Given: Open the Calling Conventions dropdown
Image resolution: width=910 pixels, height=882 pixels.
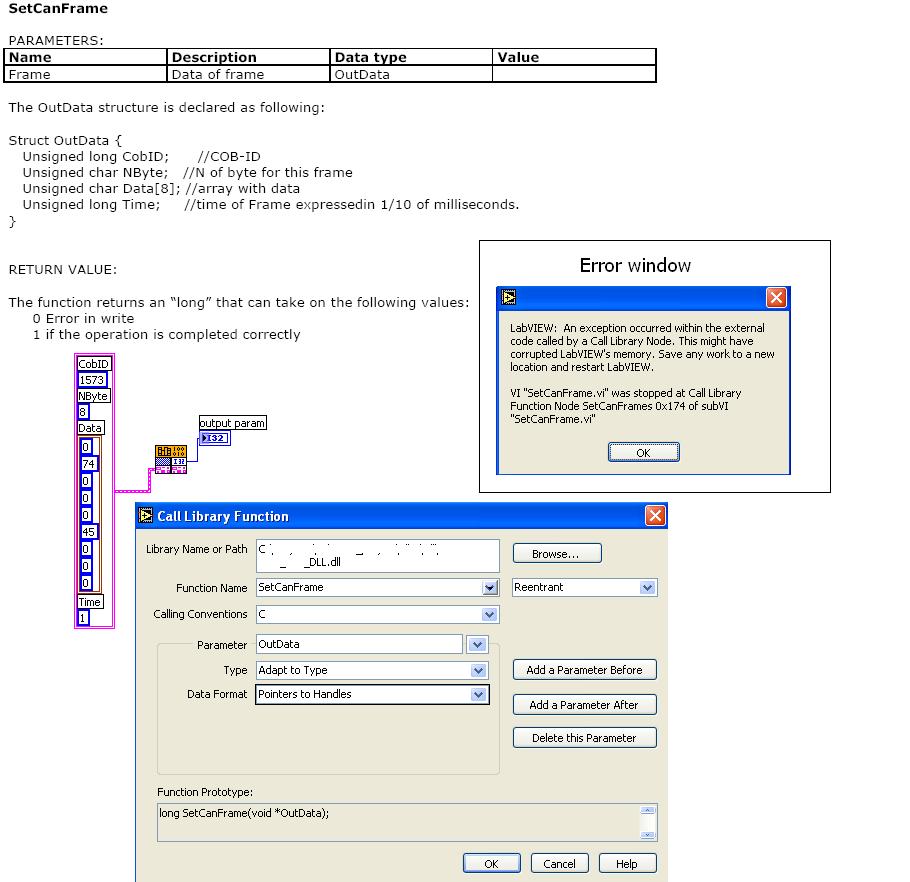Looking at the screenshot, I should coord(490,614).
